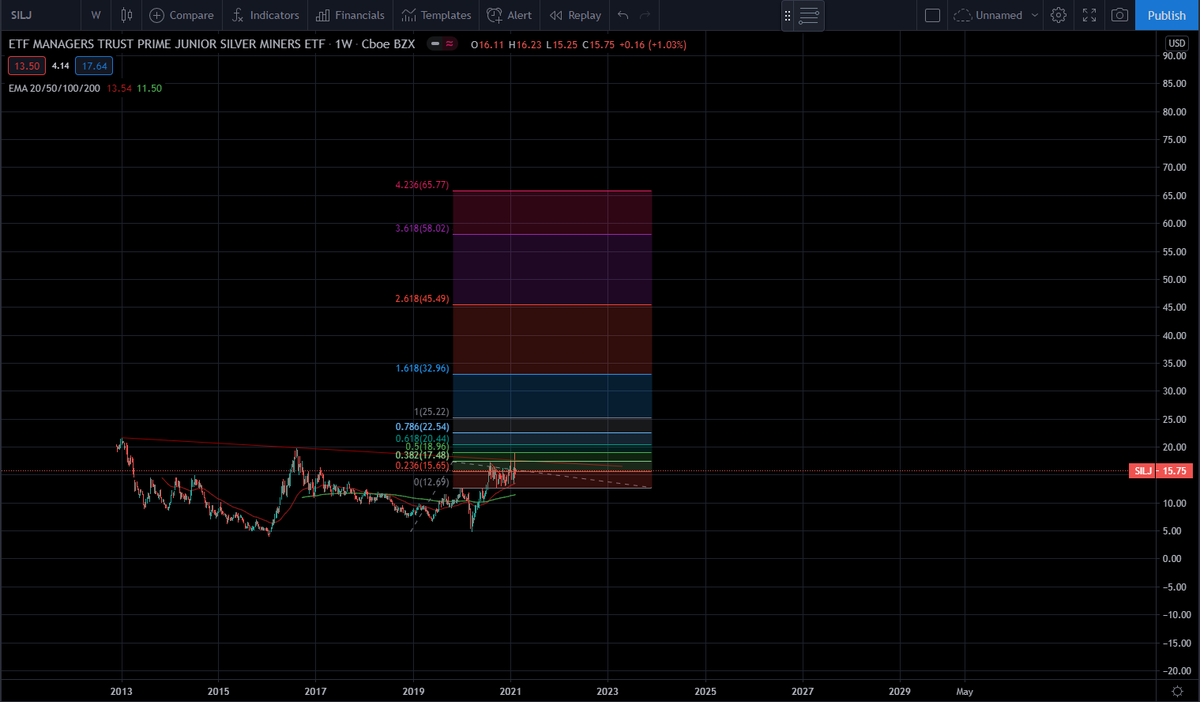Screen dimensions: 1200x702
Task: Click the 2013 label on time axis
Action: (121, 691)
